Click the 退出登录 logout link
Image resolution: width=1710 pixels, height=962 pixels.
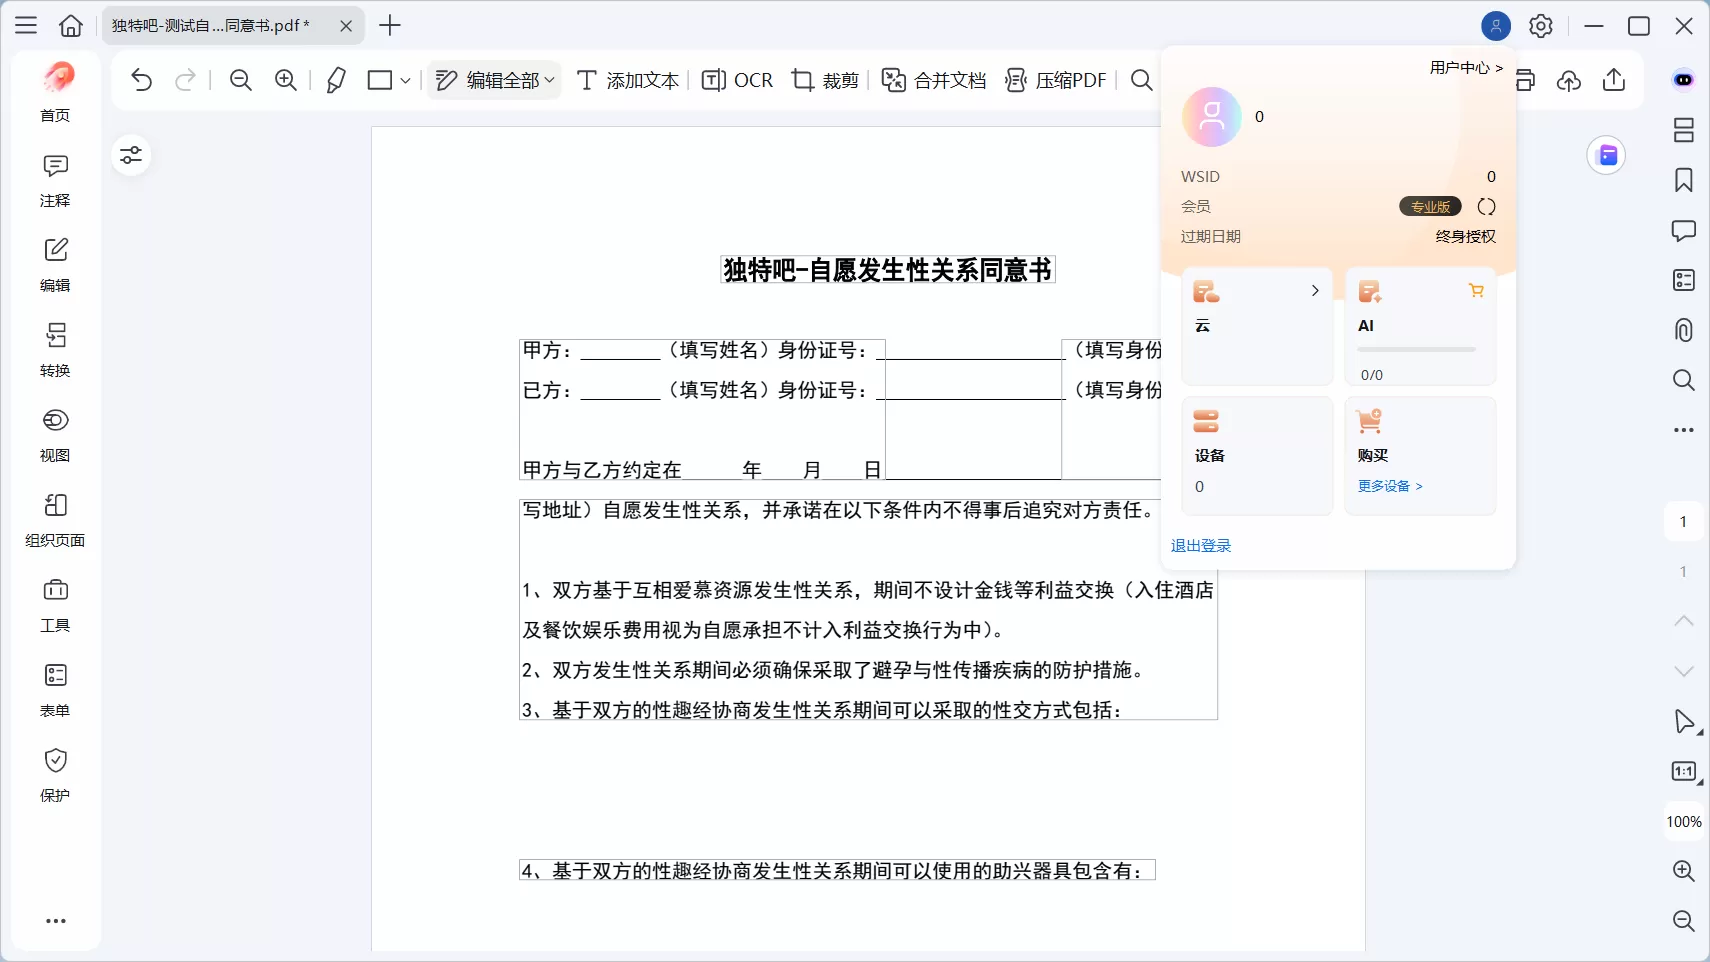pyautogui.click(x=1201, y=546)
